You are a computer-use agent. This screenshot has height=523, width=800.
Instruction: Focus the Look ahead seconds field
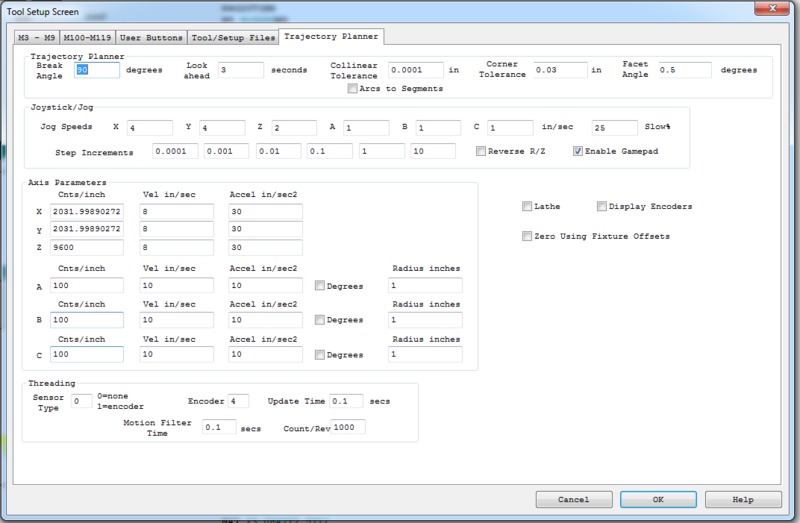pos(240,70)
